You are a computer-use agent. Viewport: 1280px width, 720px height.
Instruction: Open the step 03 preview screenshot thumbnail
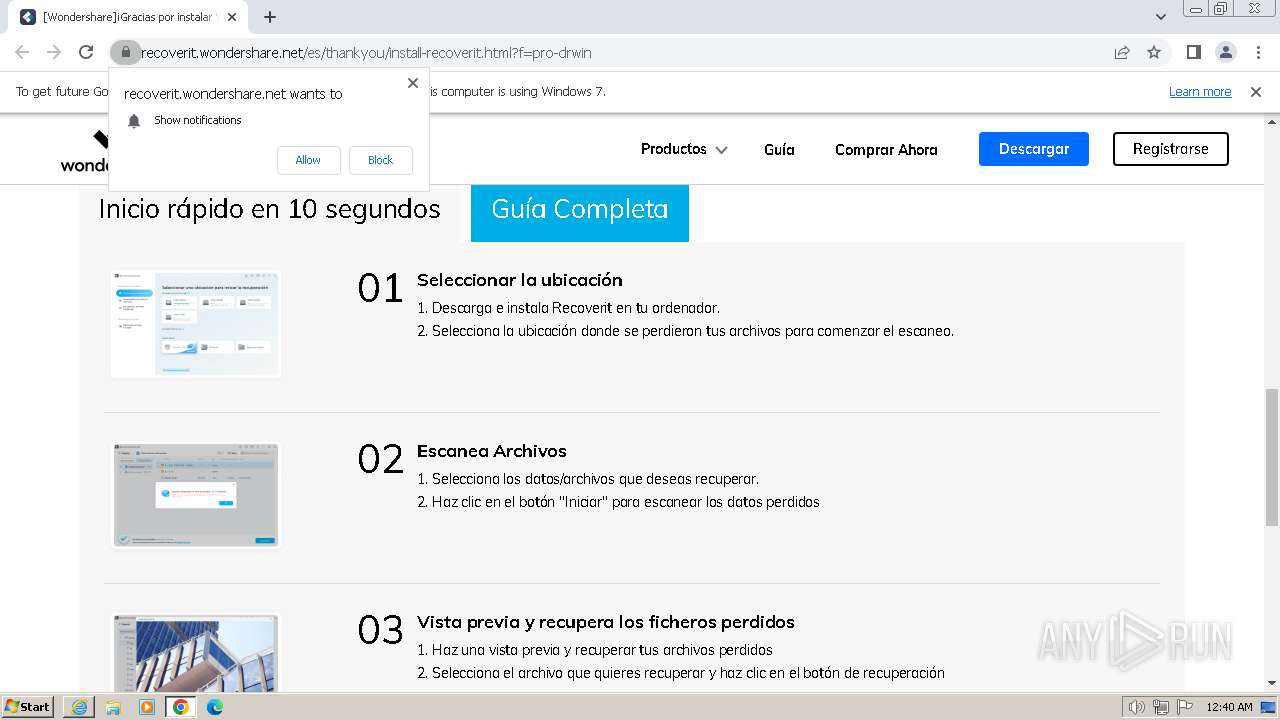[195, 654]
